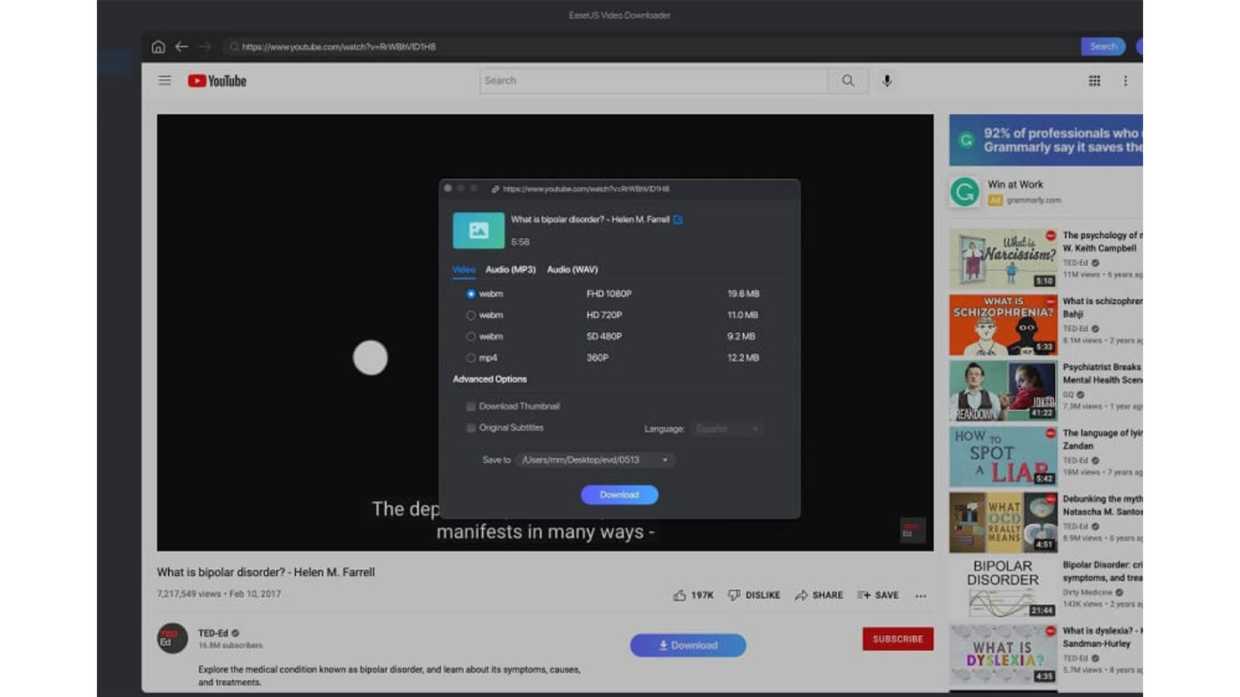Click the EaseUS home icon in the toolbar

click(x=158, y=46)
